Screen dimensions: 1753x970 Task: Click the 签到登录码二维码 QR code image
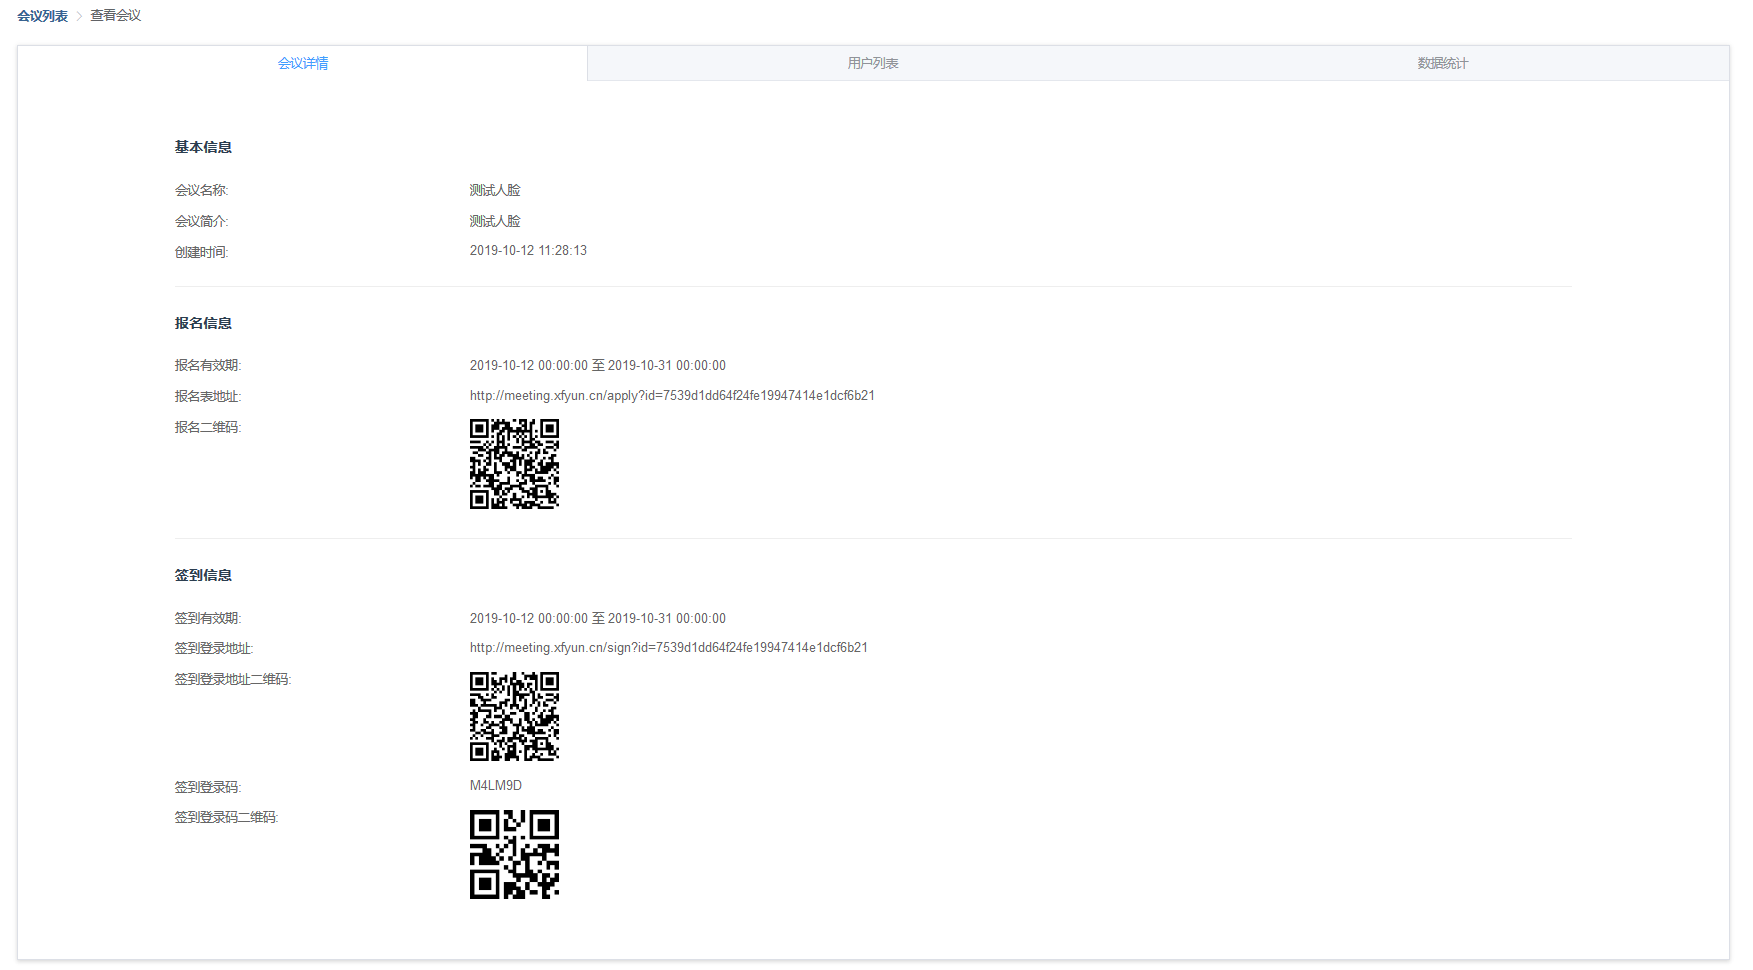pyautogui.click(x=514, y=854)
